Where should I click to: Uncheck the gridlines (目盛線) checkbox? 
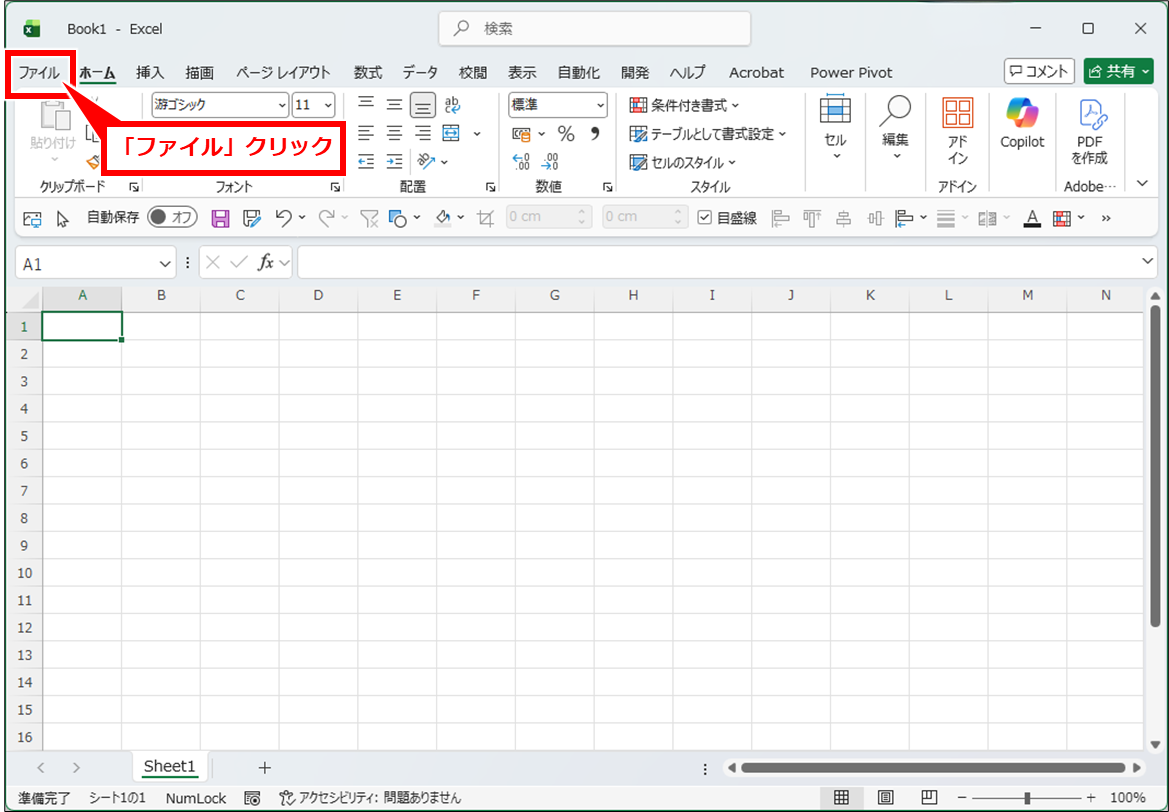tap(705, 218)
